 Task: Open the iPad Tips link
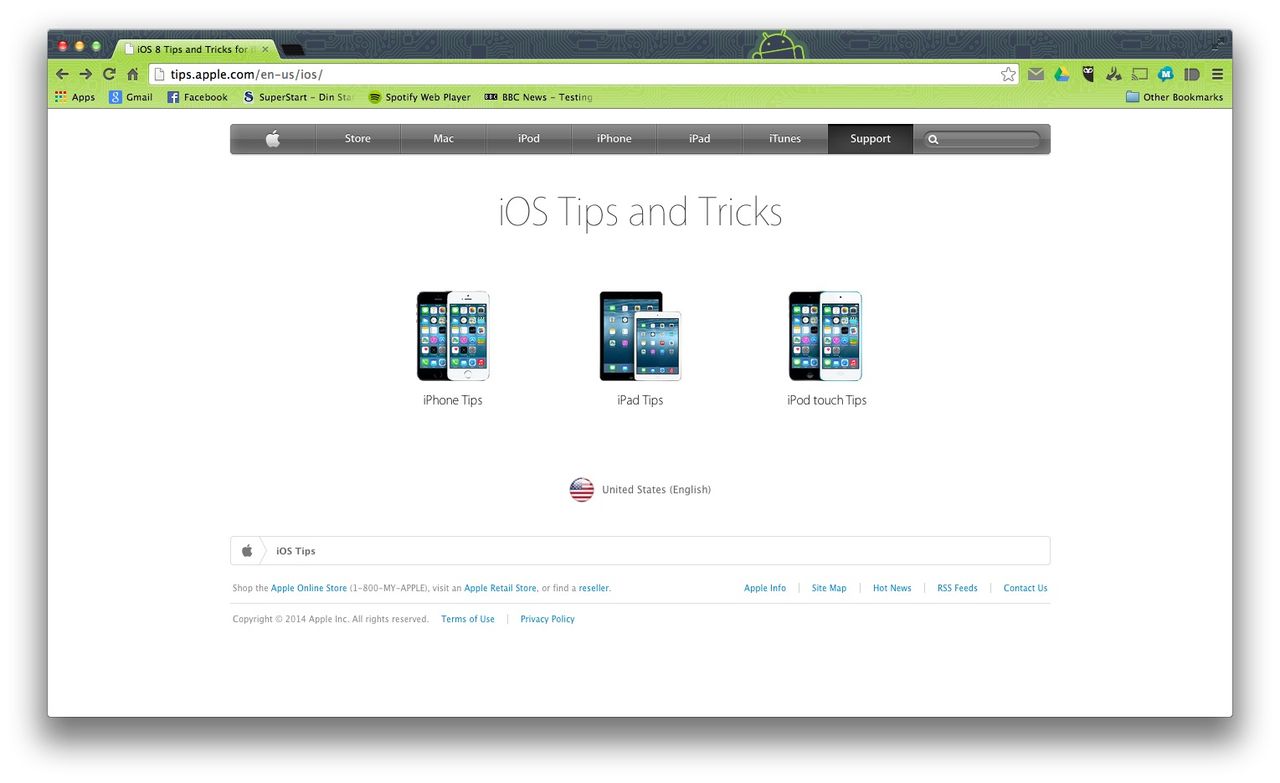640,400
